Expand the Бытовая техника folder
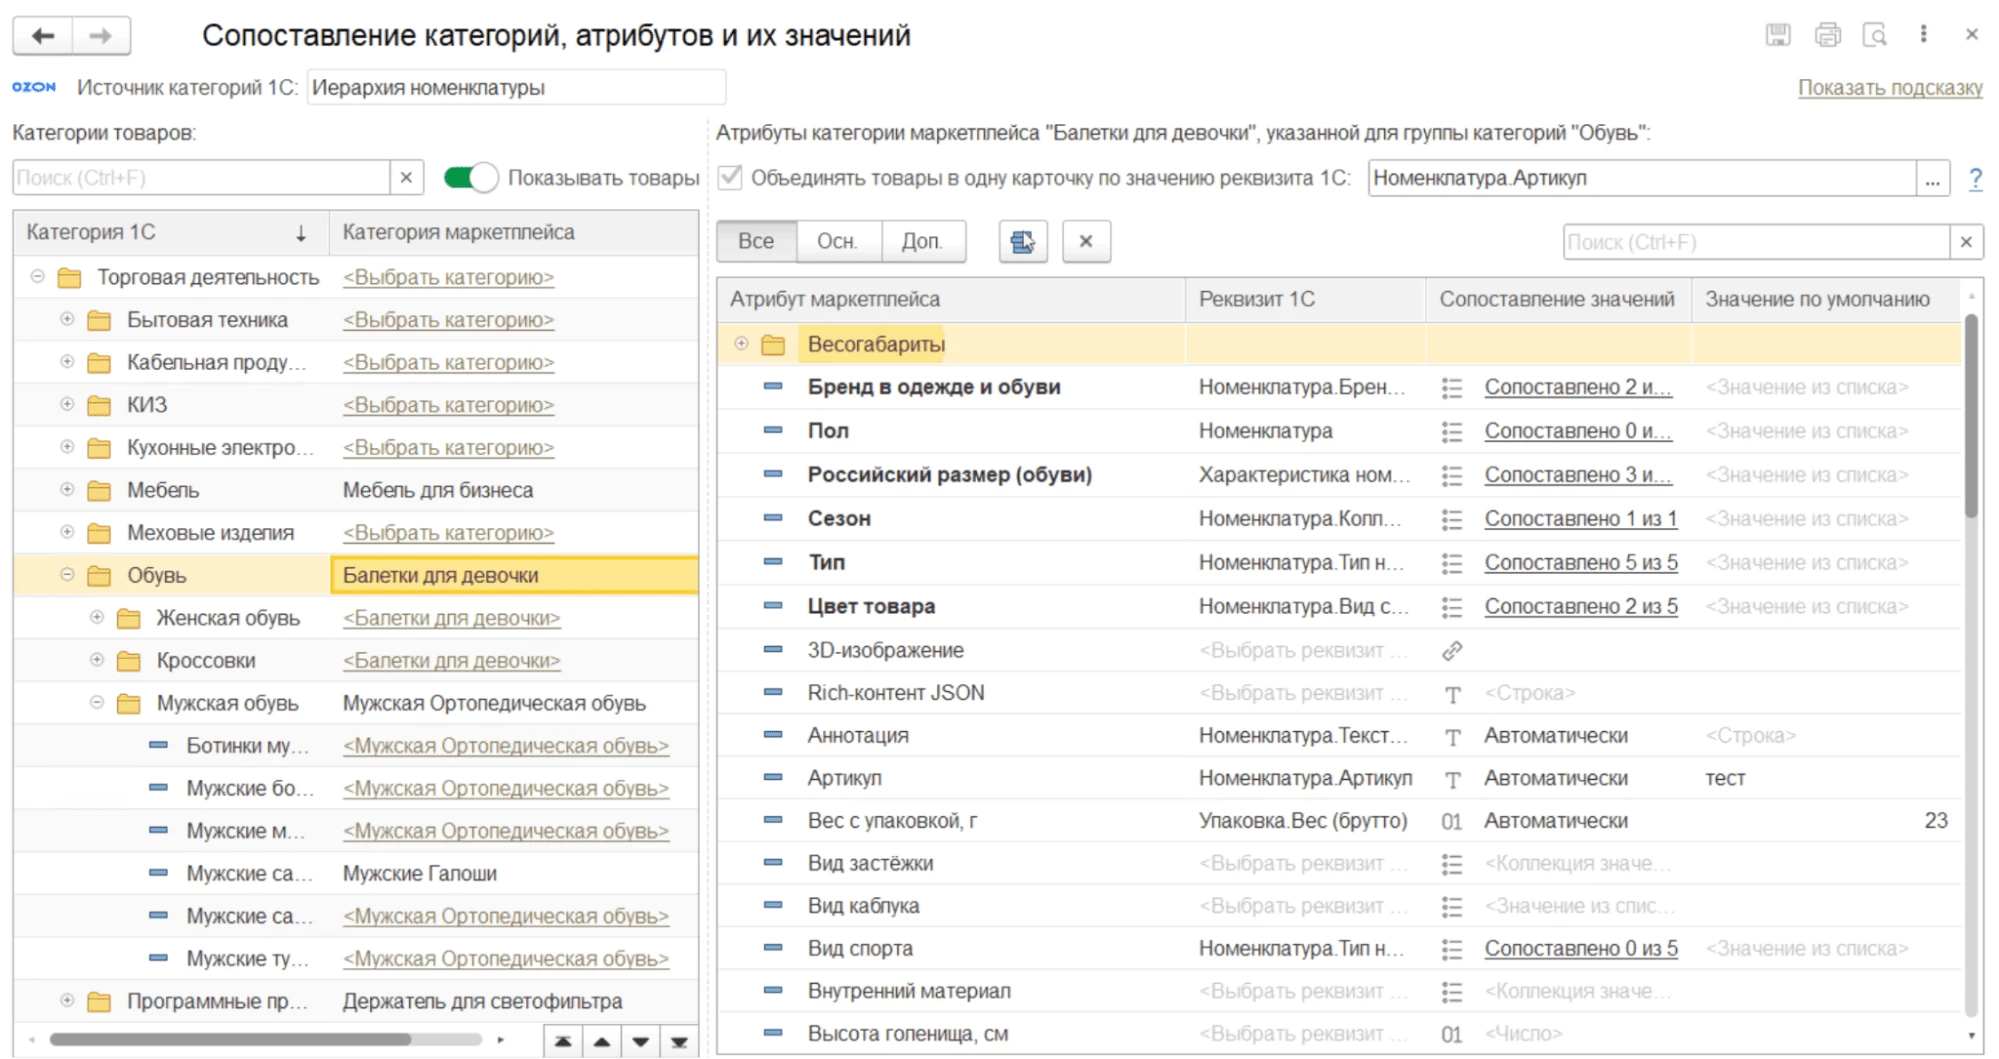This screenshot has height=1059, width=1999. (x=67, y=320)
